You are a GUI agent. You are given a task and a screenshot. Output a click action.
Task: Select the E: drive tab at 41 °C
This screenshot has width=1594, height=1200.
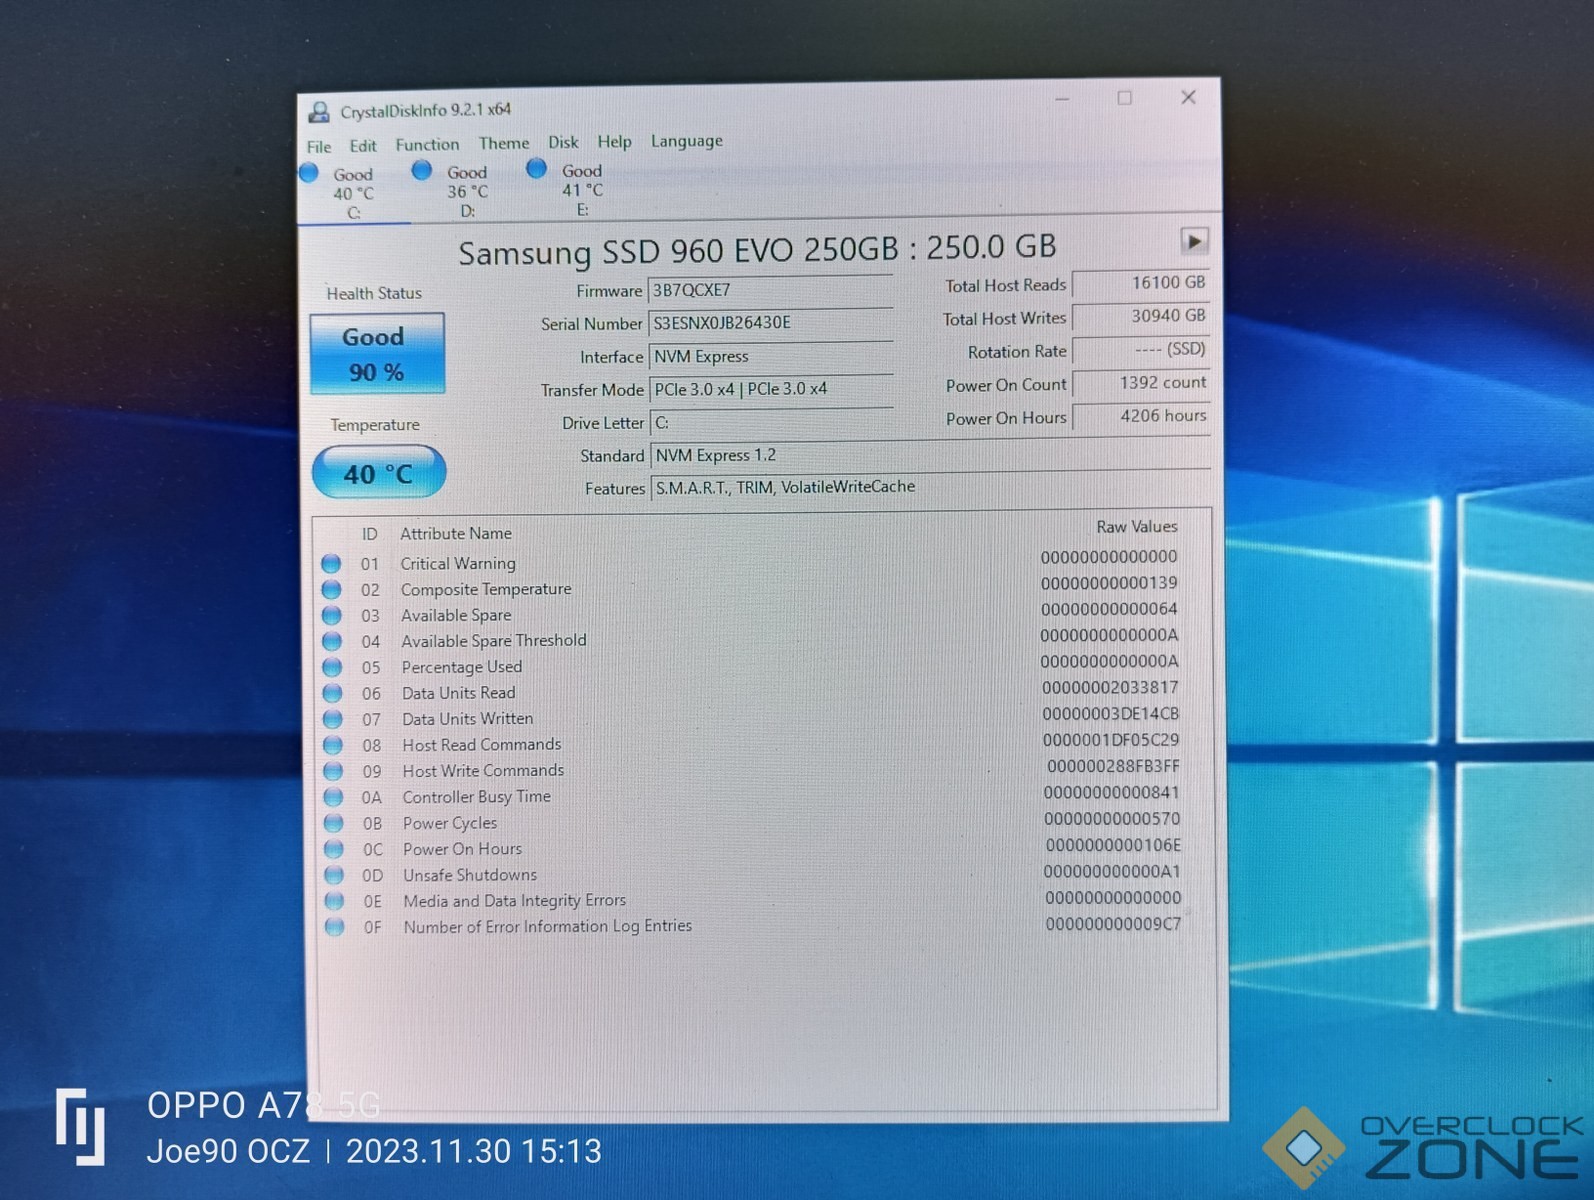pyautogui.click(x=582, y=189)
